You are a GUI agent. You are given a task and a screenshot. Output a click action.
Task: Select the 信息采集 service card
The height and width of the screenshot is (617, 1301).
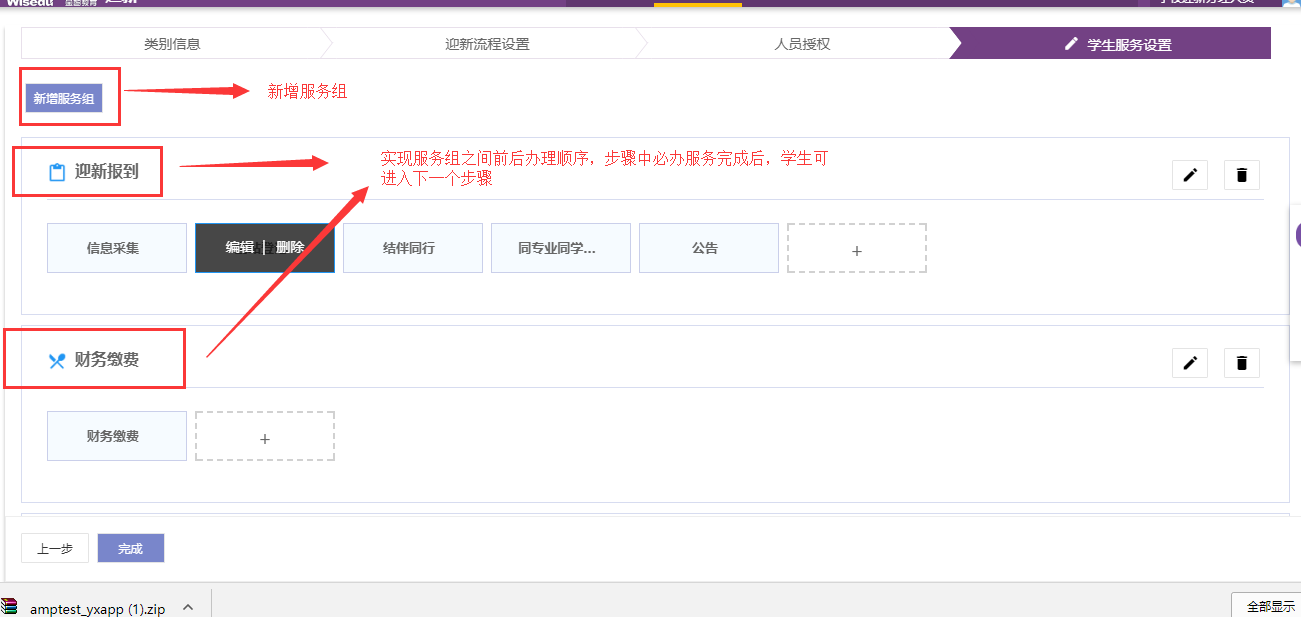(x=117, y=248)
